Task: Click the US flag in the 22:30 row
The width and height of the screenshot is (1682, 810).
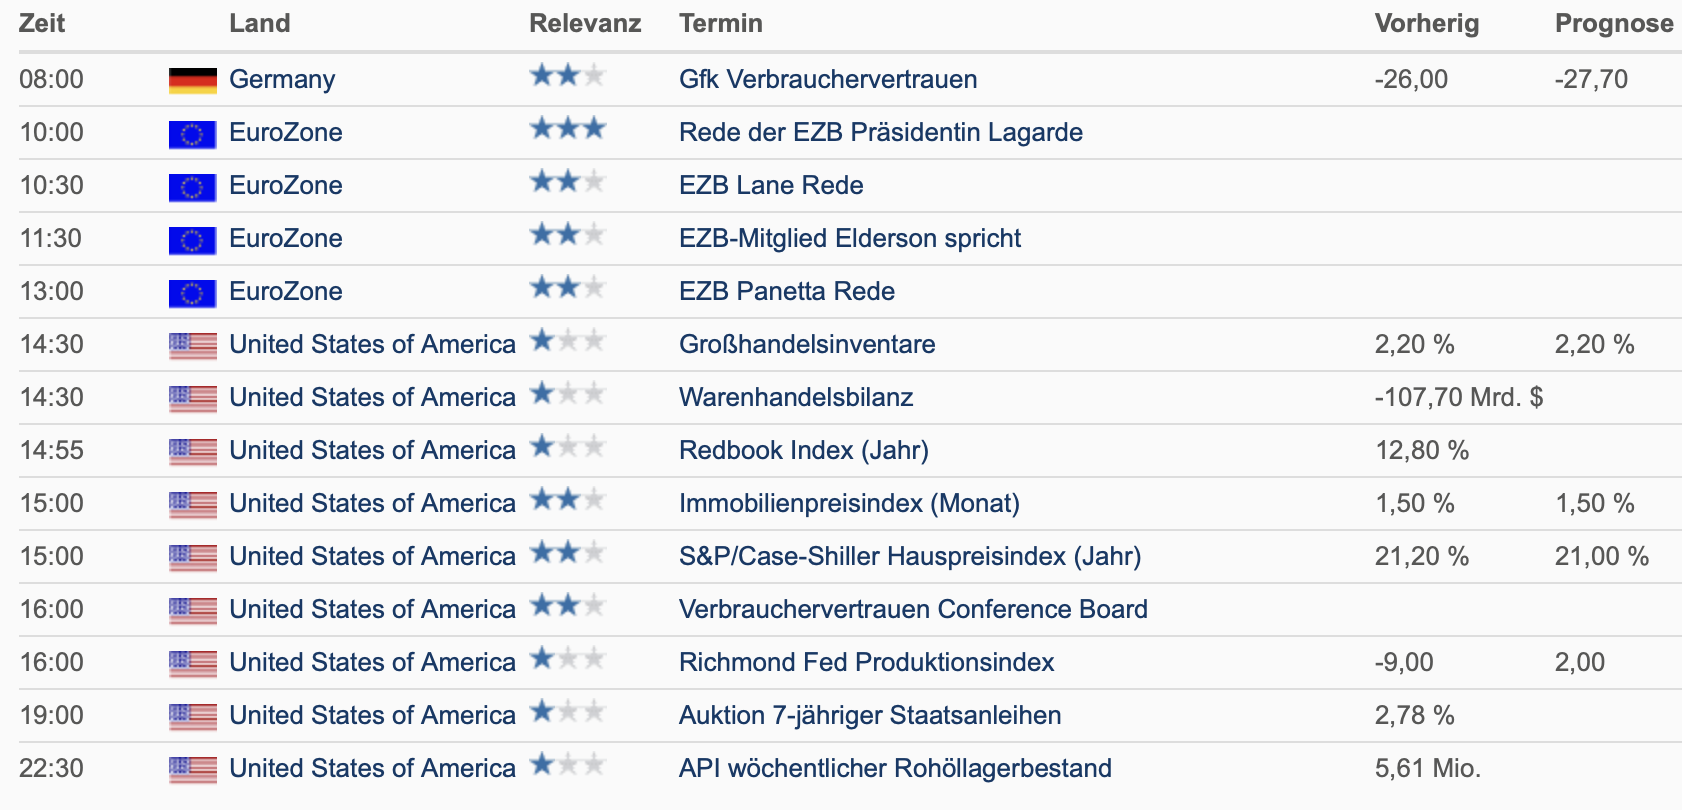Action: (x=193, y=769)
